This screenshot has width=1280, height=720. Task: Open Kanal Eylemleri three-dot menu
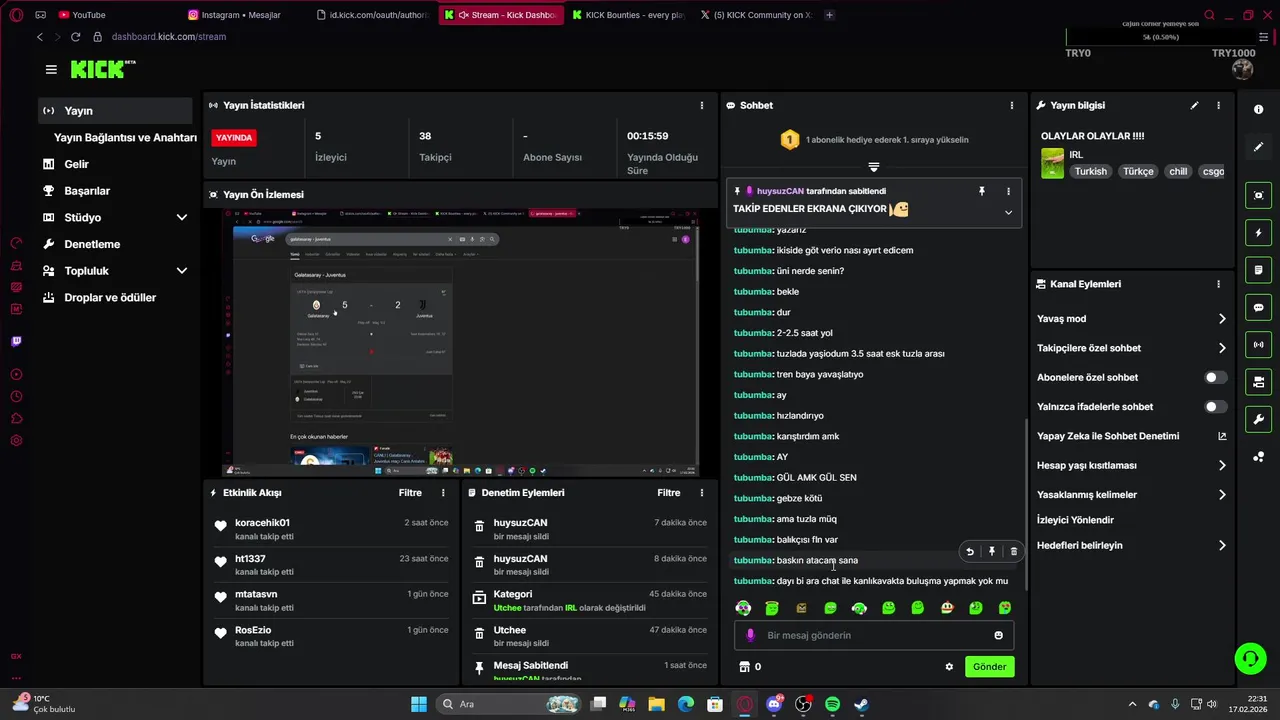(x=1218, y=284)
